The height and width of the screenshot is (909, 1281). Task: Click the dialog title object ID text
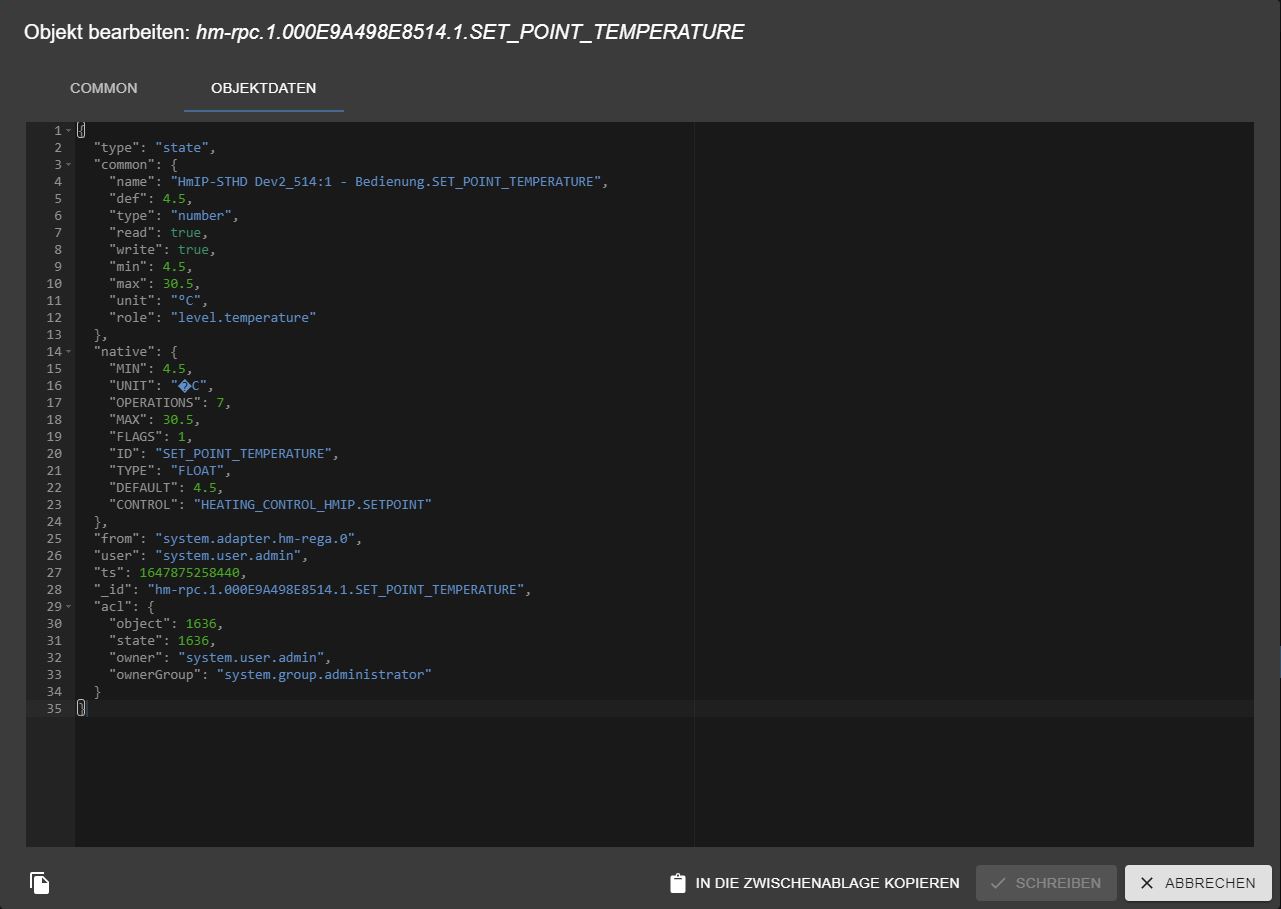tap(470, 31)
